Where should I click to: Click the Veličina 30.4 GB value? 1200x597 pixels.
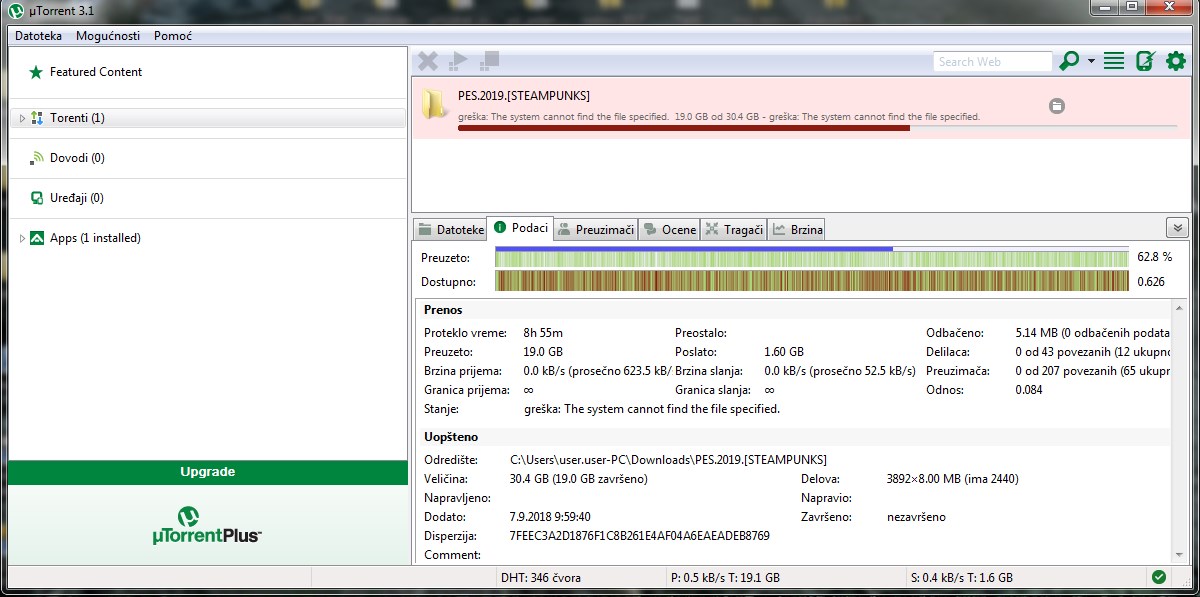[x=578, y=479]
